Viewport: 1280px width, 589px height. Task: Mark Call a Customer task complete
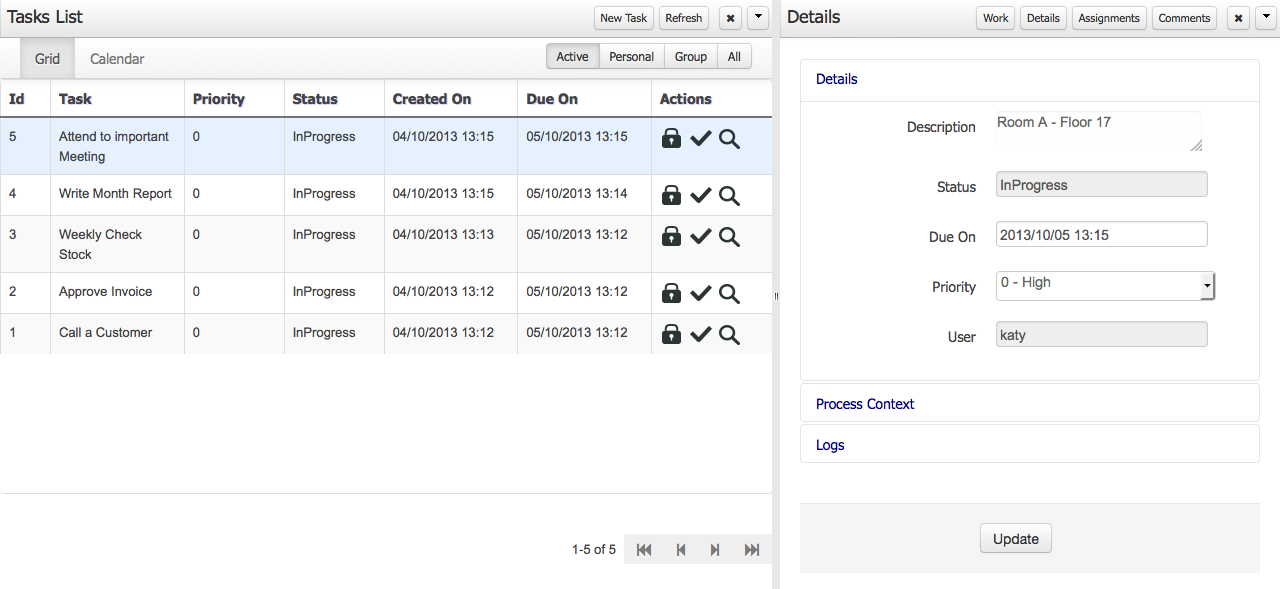coord(700,335)
